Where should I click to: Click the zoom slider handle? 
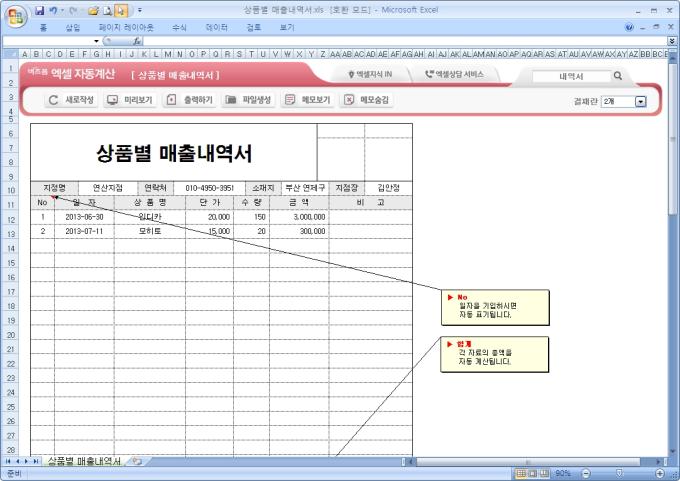pos(619,473)
